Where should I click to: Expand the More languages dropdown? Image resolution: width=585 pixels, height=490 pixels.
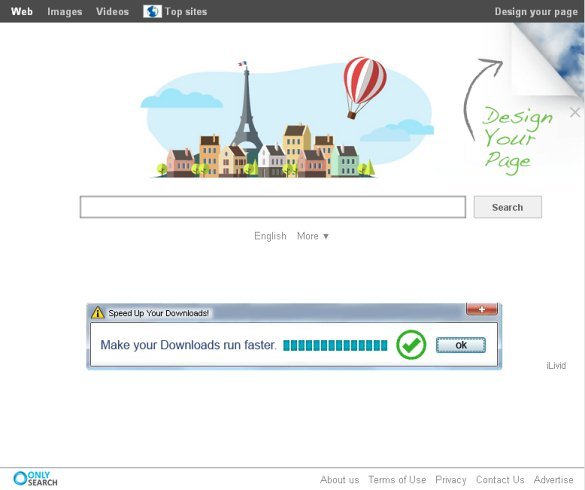[x=313, y=236]
